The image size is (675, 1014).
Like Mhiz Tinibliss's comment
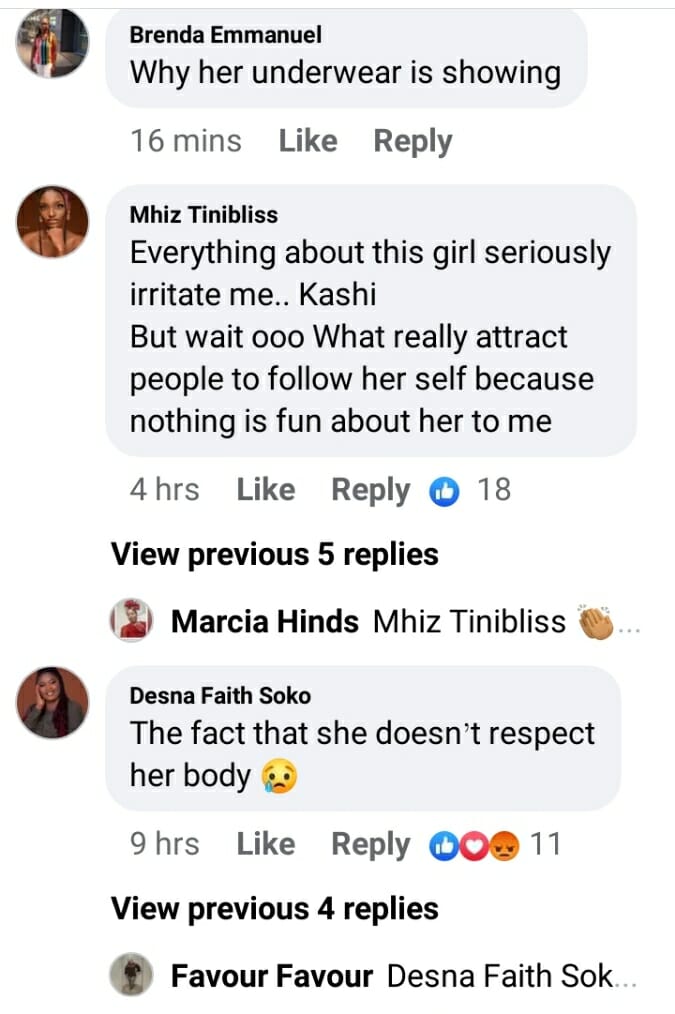pos(265,490)
